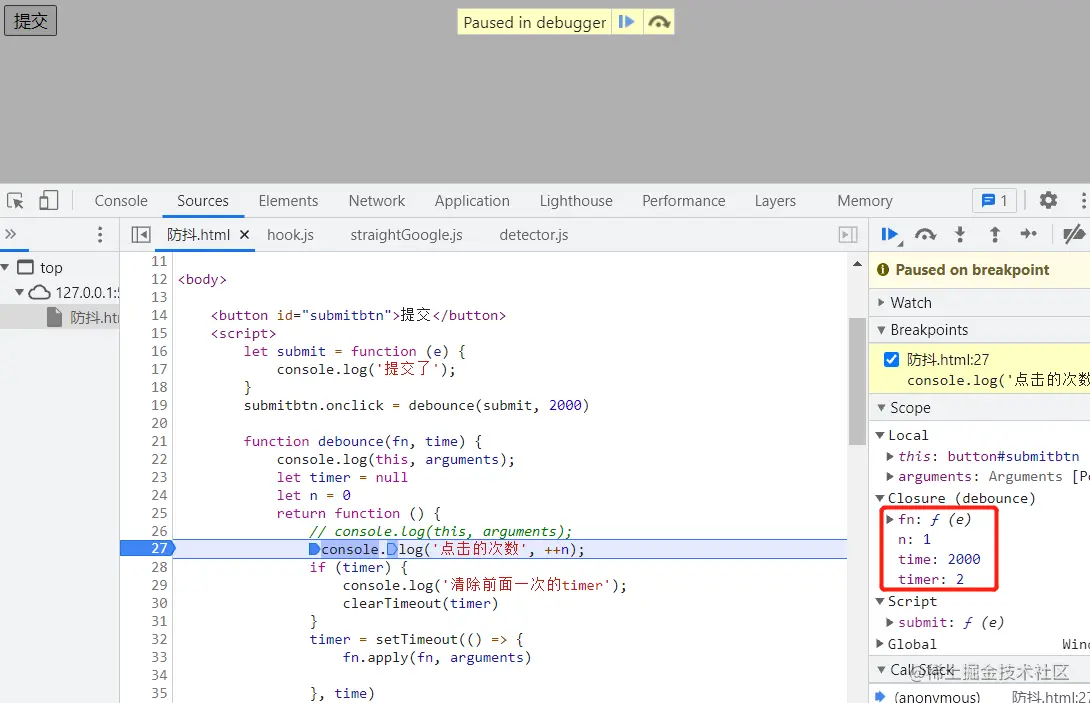The height and width of the screenshot is (703, 1090).
Task: Click line number 32 in the gutter
Action: (159, 639)
